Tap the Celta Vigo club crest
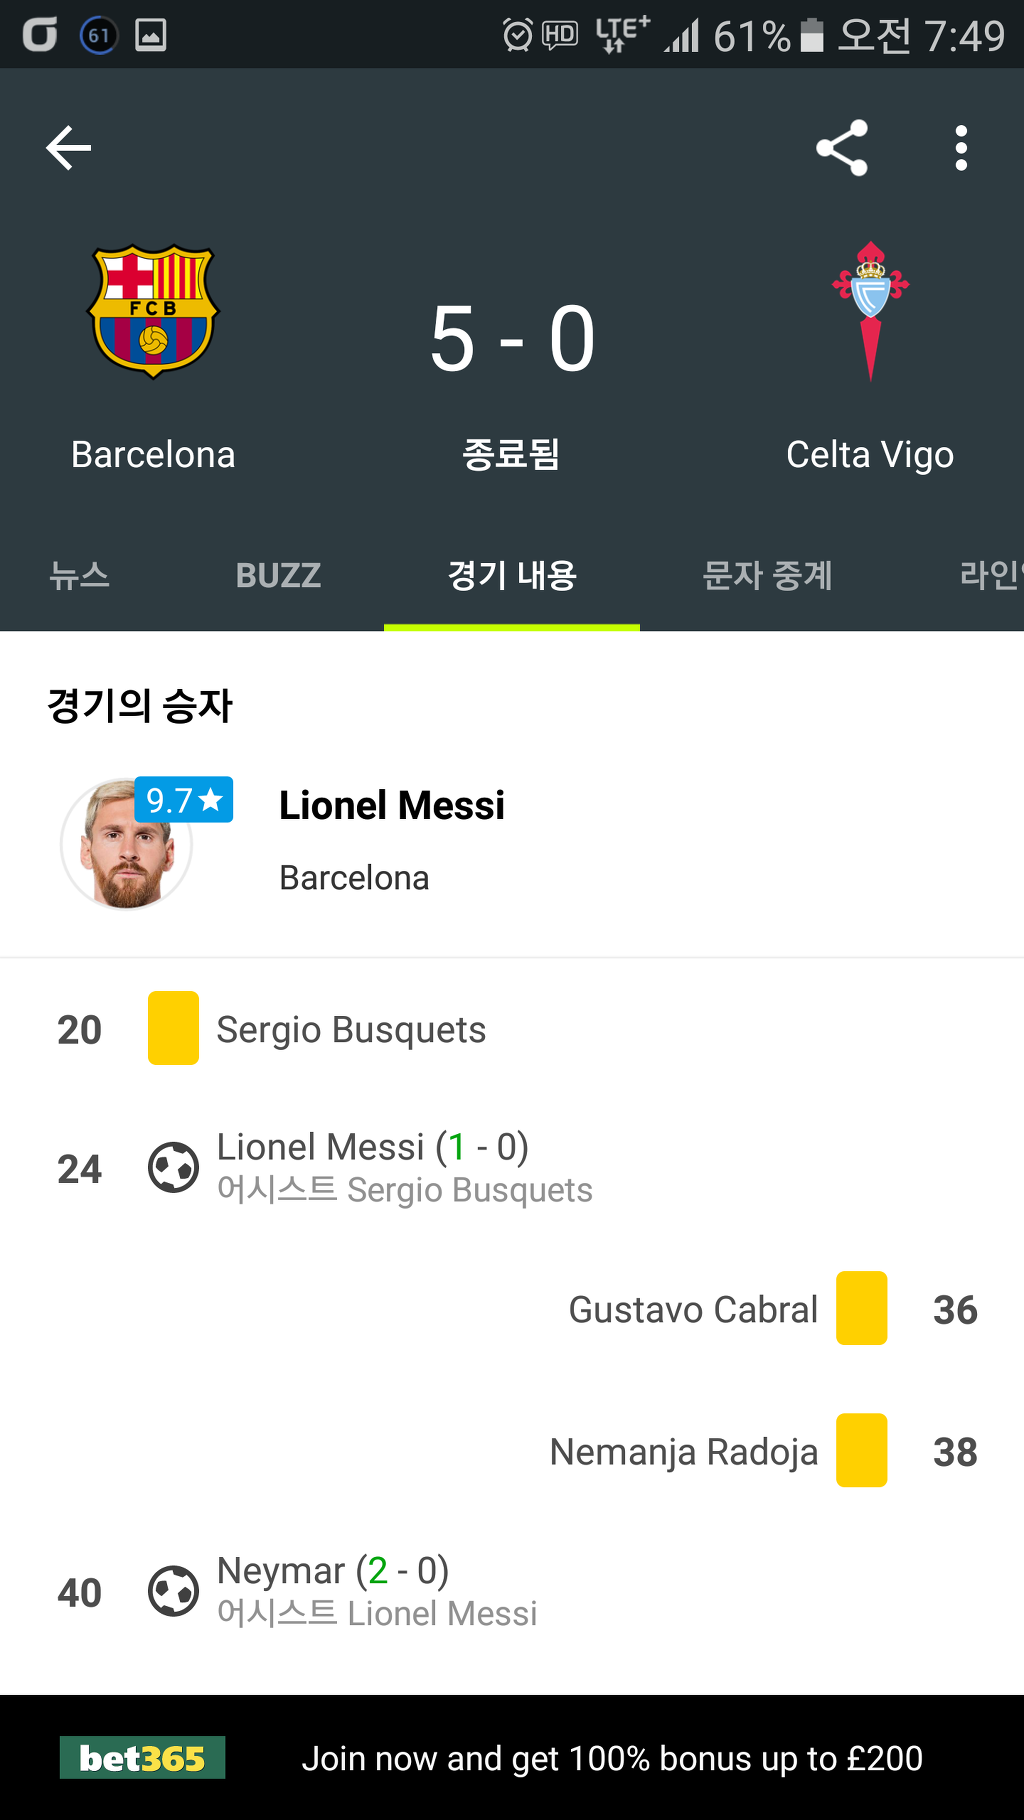This screenshot has height=1820, width=1024. (x=871, y=311)
